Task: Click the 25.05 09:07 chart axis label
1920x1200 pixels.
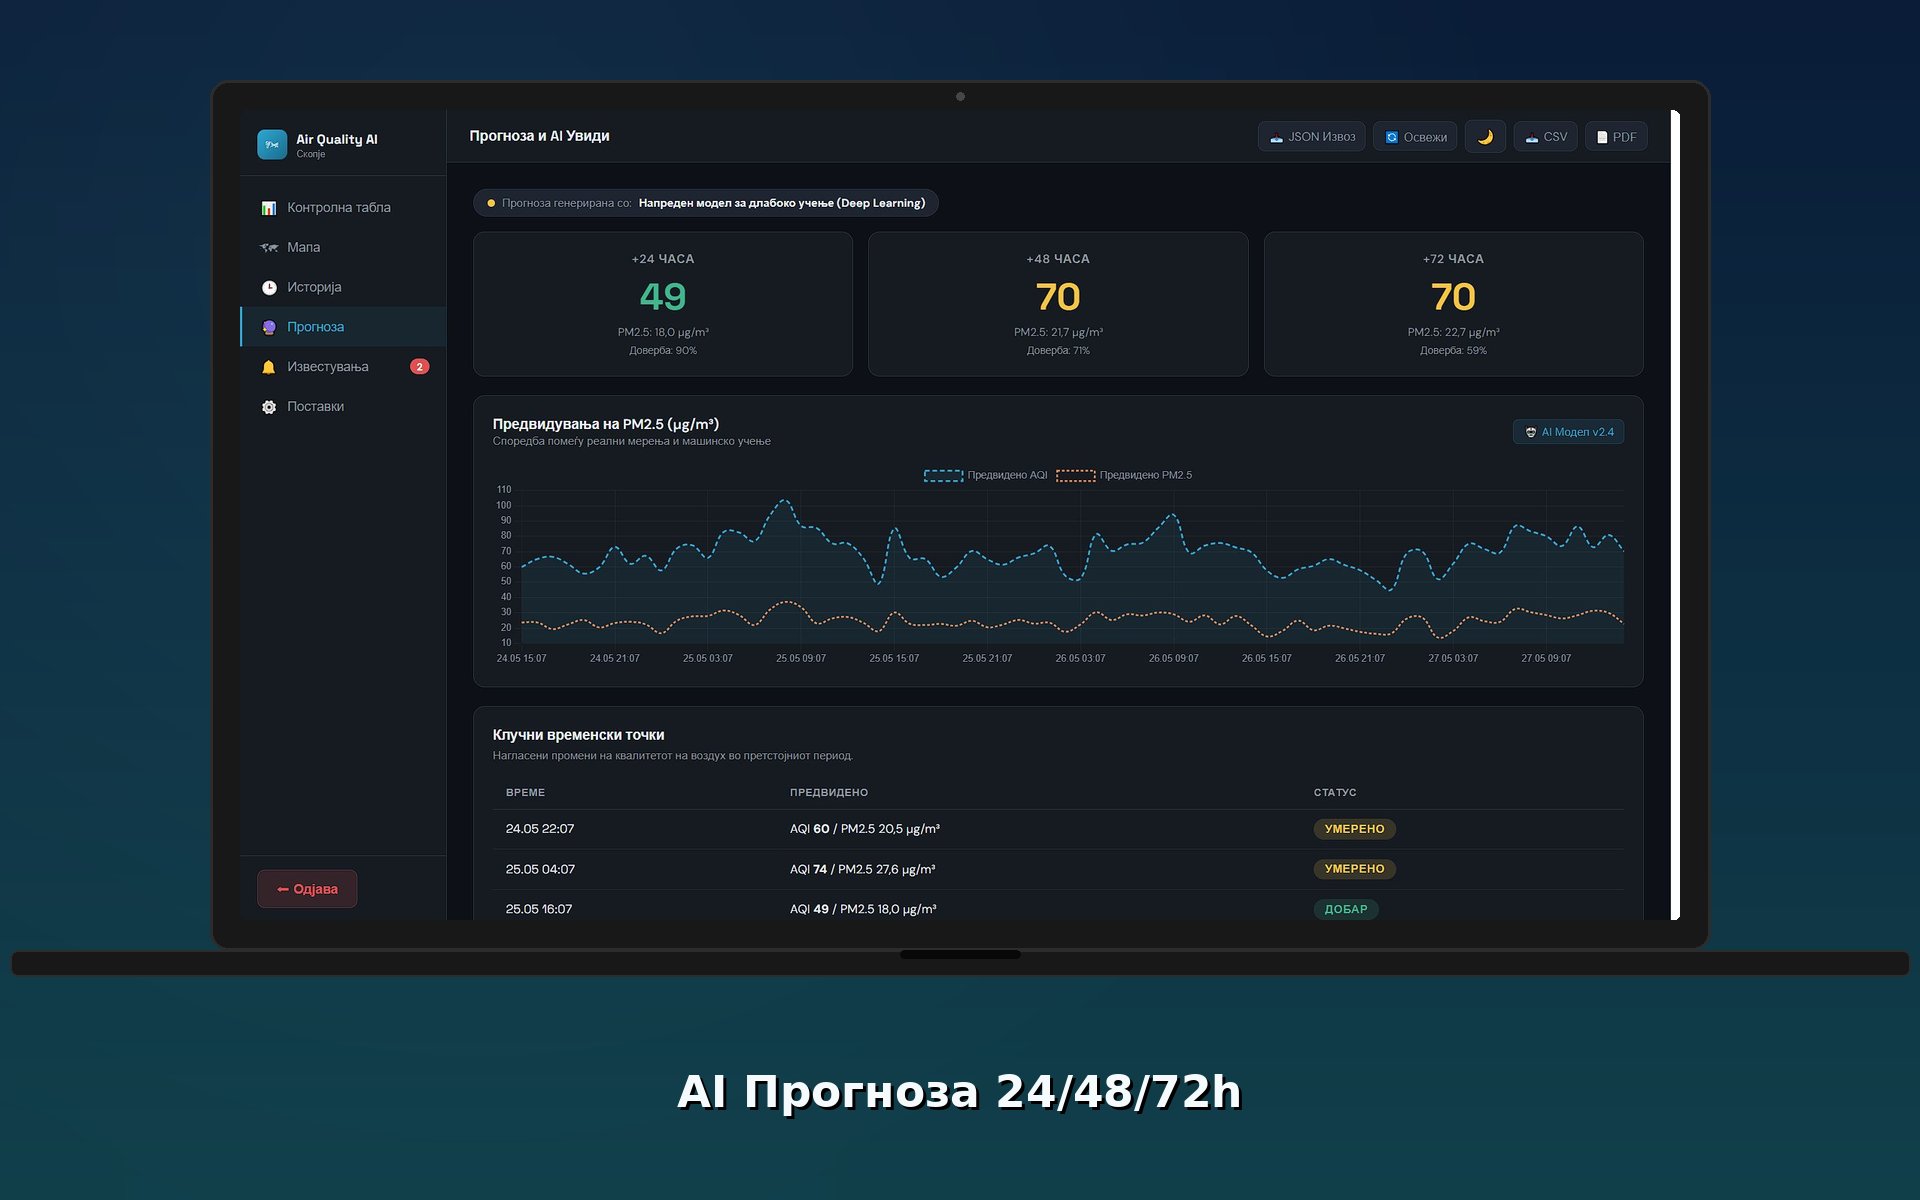Action: coord(801,658)
